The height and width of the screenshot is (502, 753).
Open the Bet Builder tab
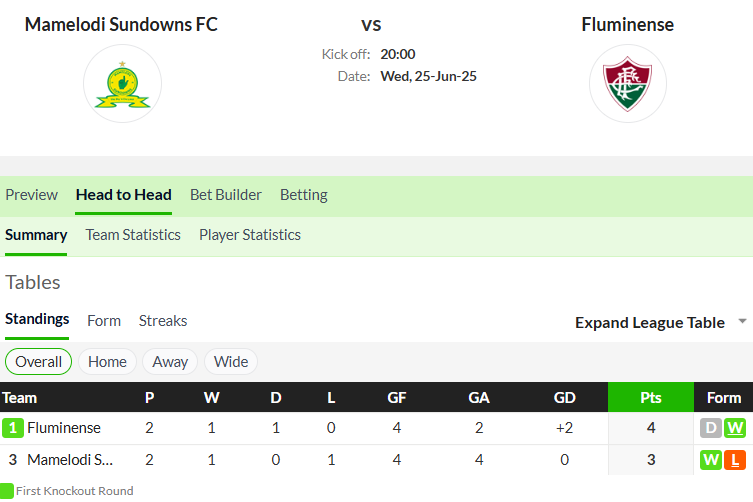point(226,195)
